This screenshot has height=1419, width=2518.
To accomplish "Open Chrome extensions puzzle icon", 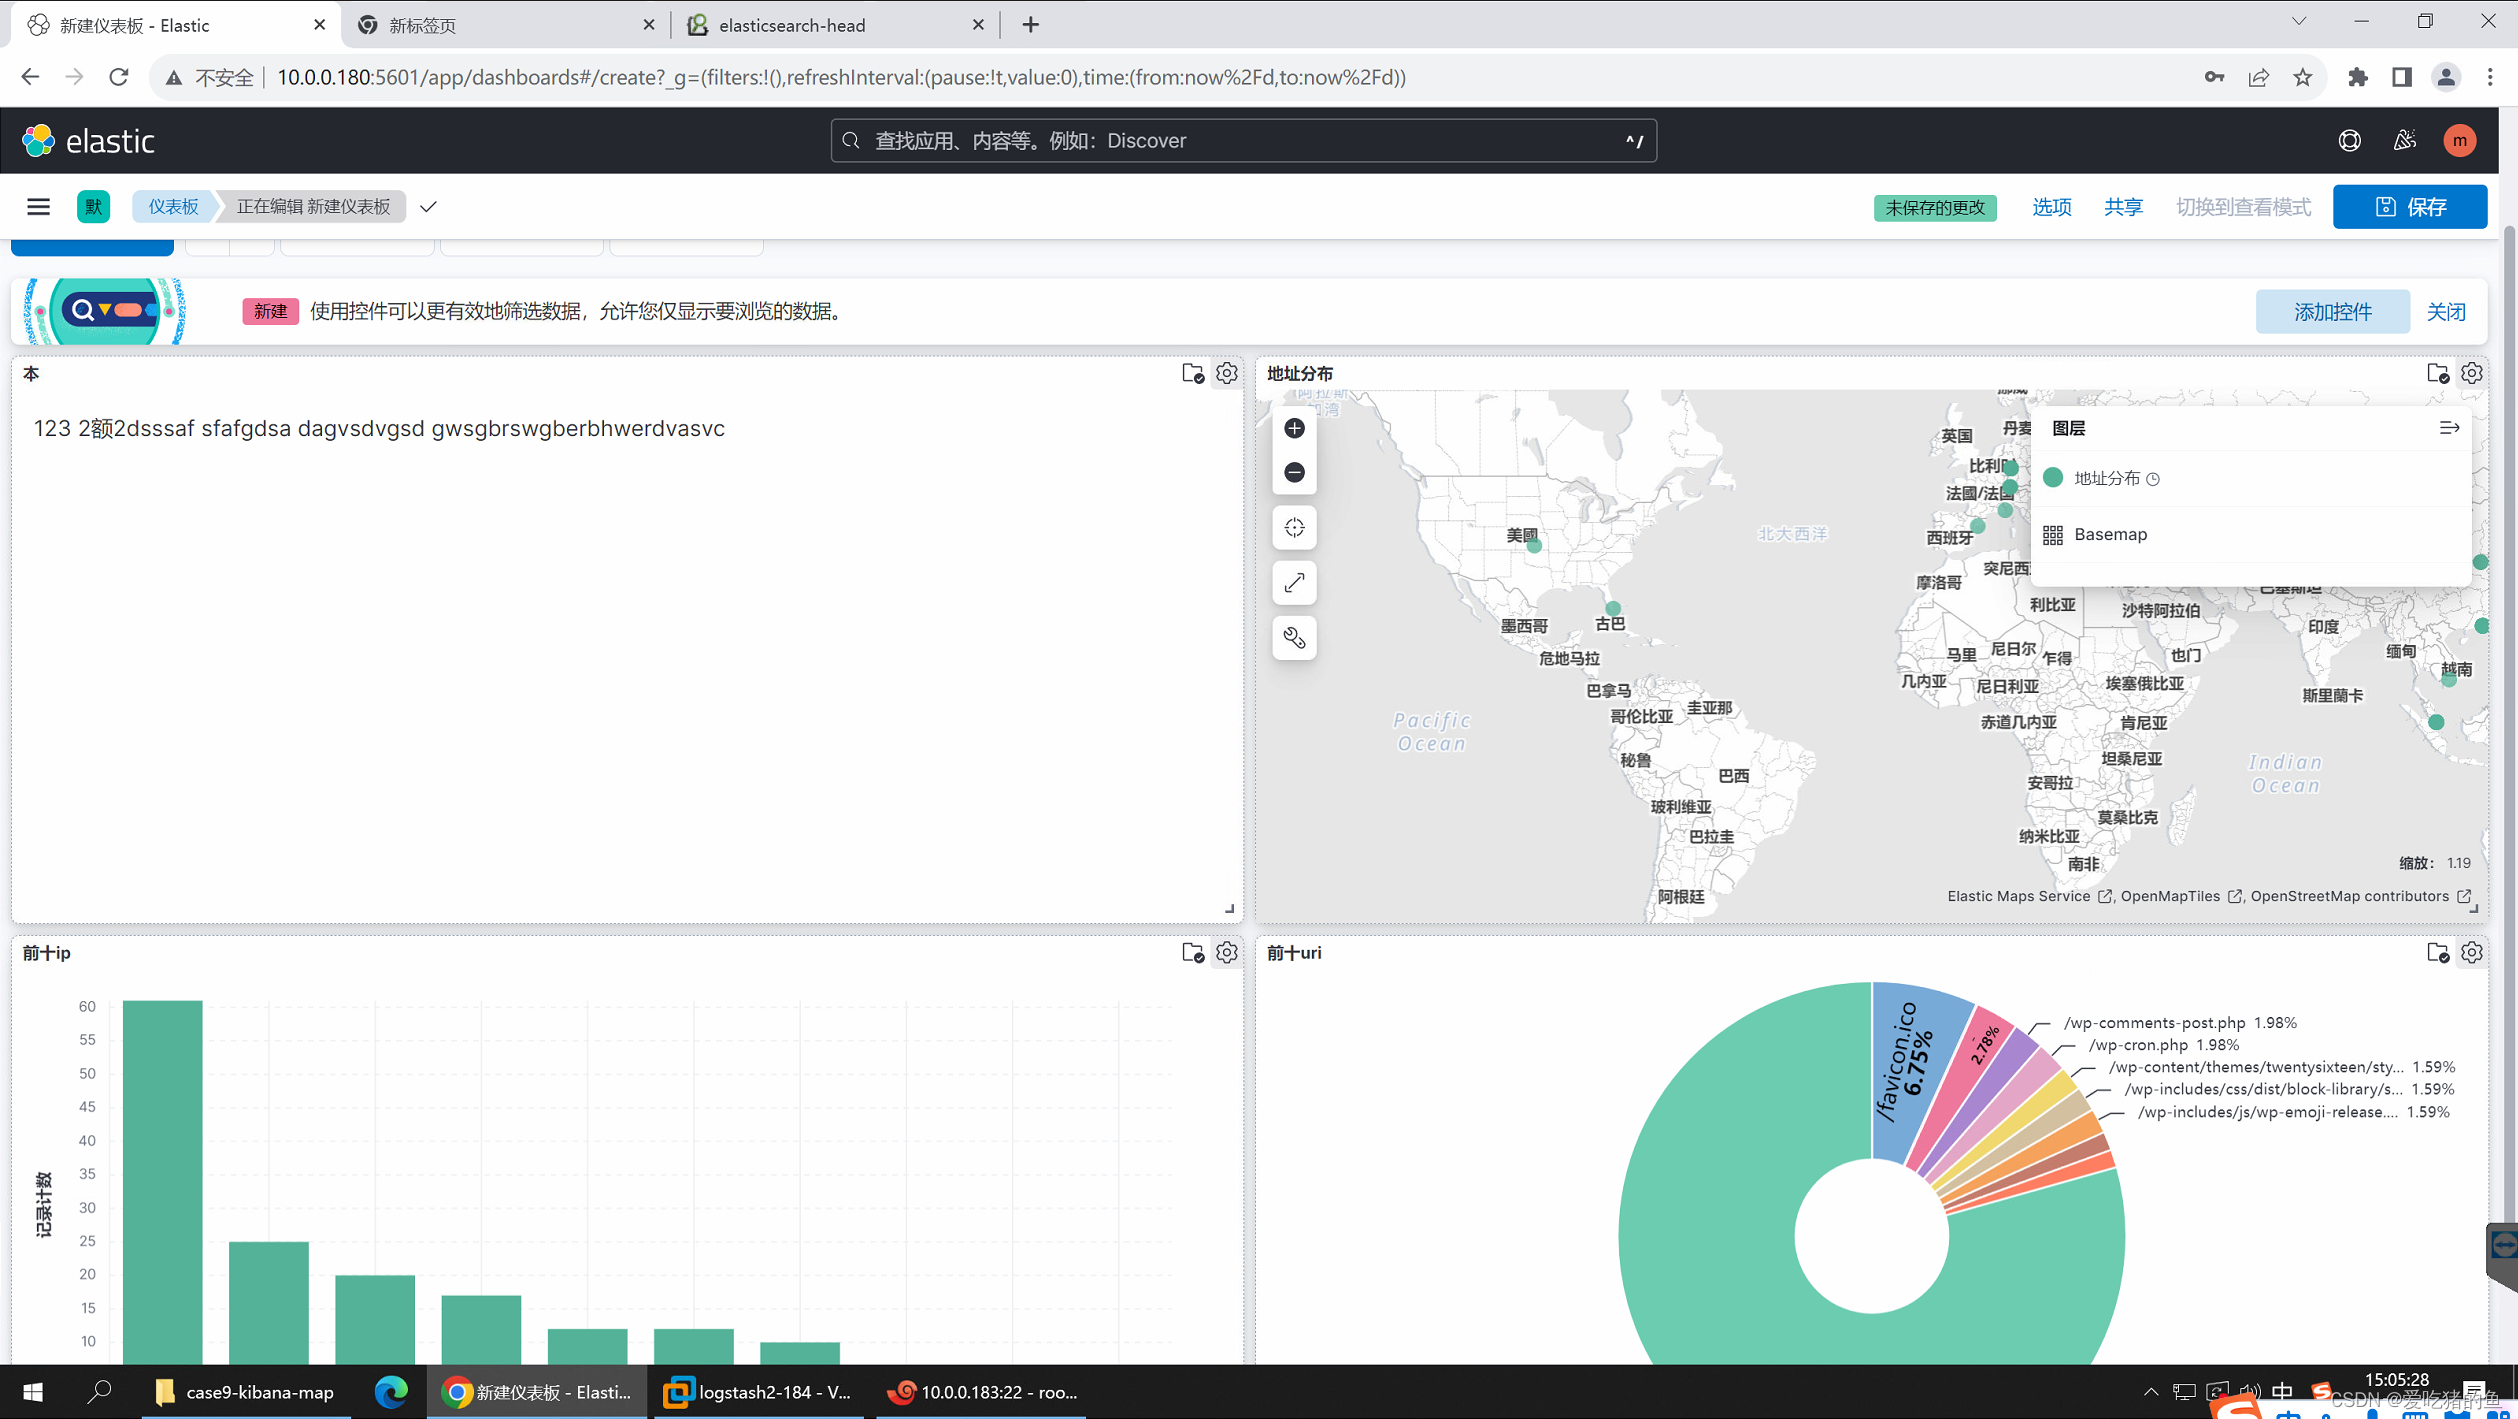I will click(2358, 77).
